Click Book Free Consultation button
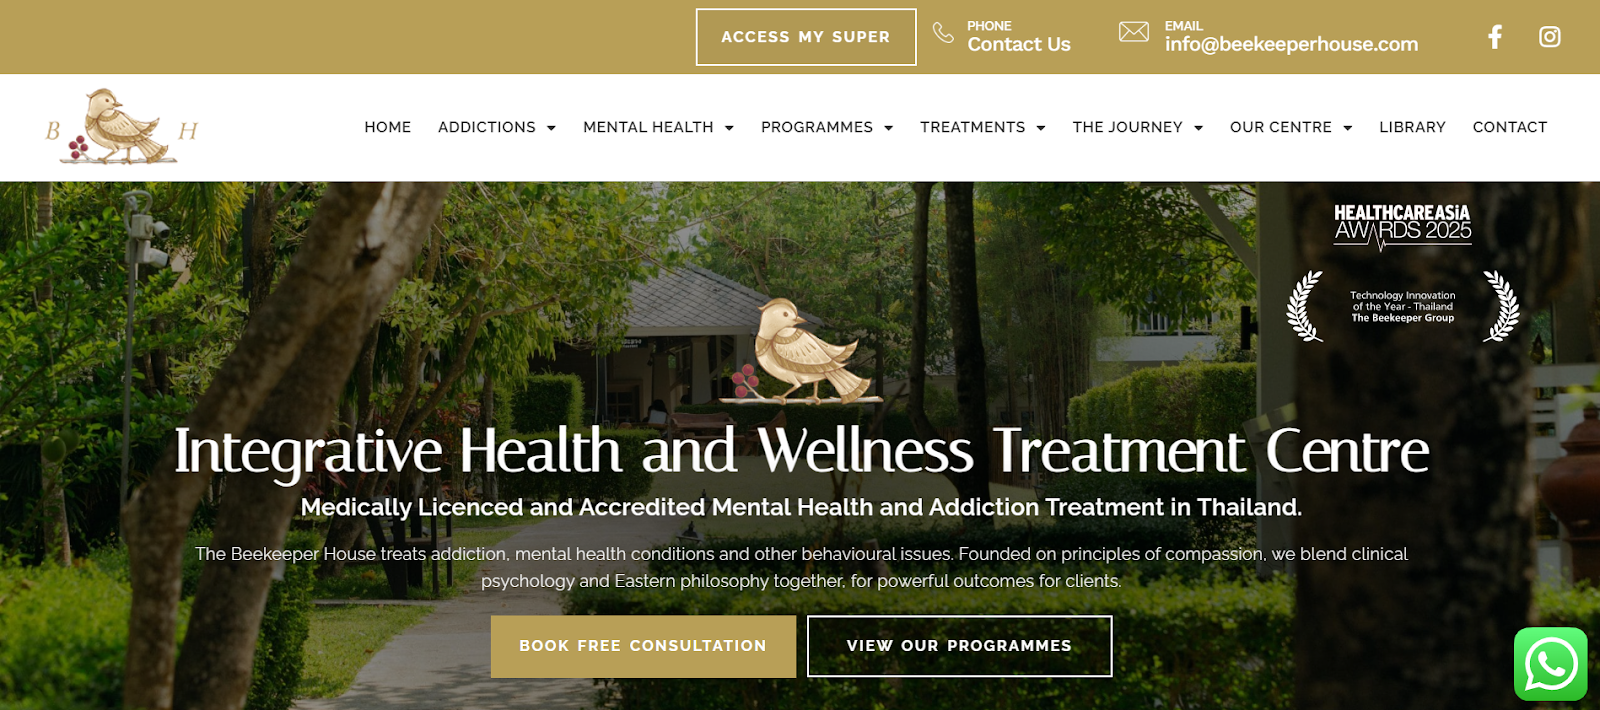The image size is (1600, 710). point(643,646)
